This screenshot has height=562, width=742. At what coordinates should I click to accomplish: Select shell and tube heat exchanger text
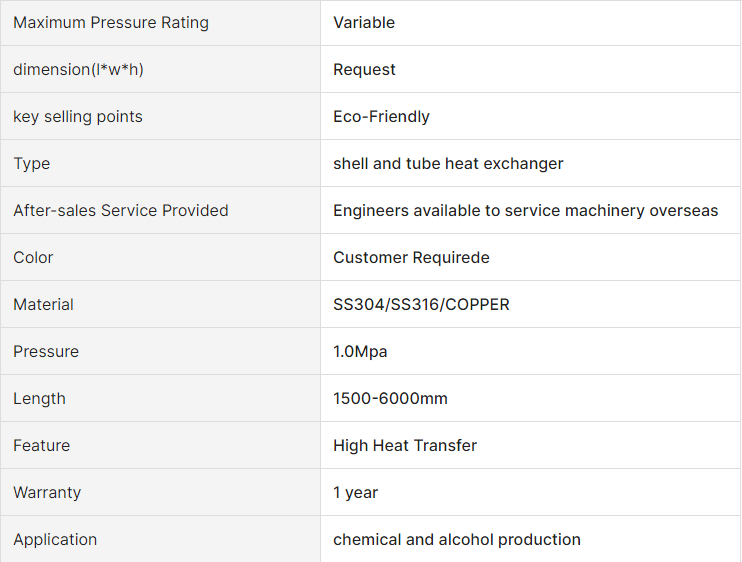tap(448, 164)
